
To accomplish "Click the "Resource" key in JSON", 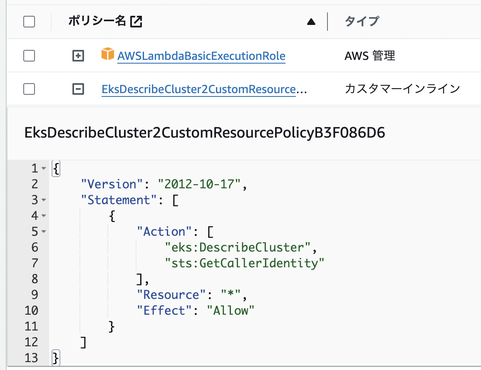I will (x=171, y=295).
